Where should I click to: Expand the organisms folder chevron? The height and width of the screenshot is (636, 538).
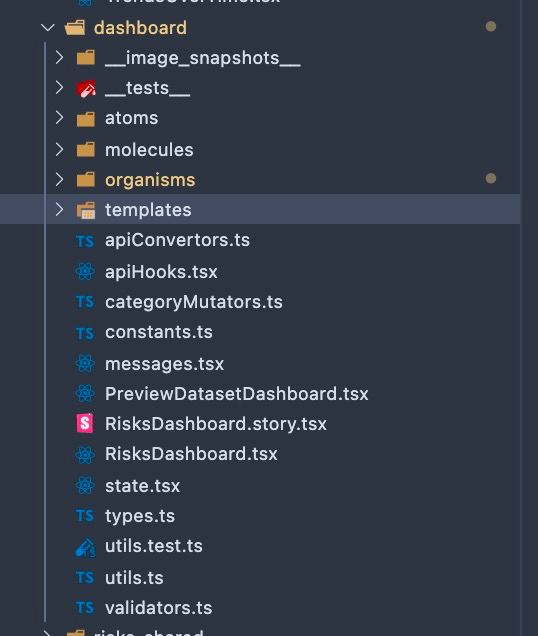(59, 179)
